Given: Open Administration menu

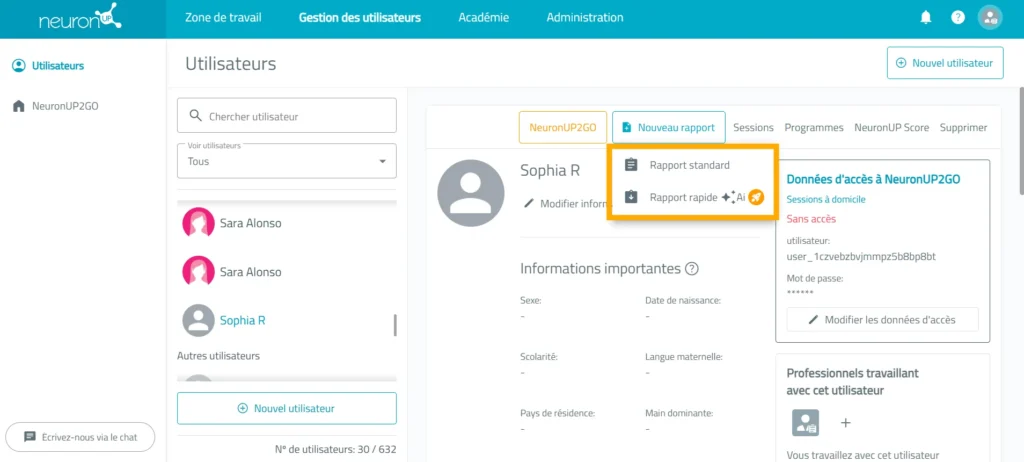Looking at the screenshot, I should click(x=584, y=18).
